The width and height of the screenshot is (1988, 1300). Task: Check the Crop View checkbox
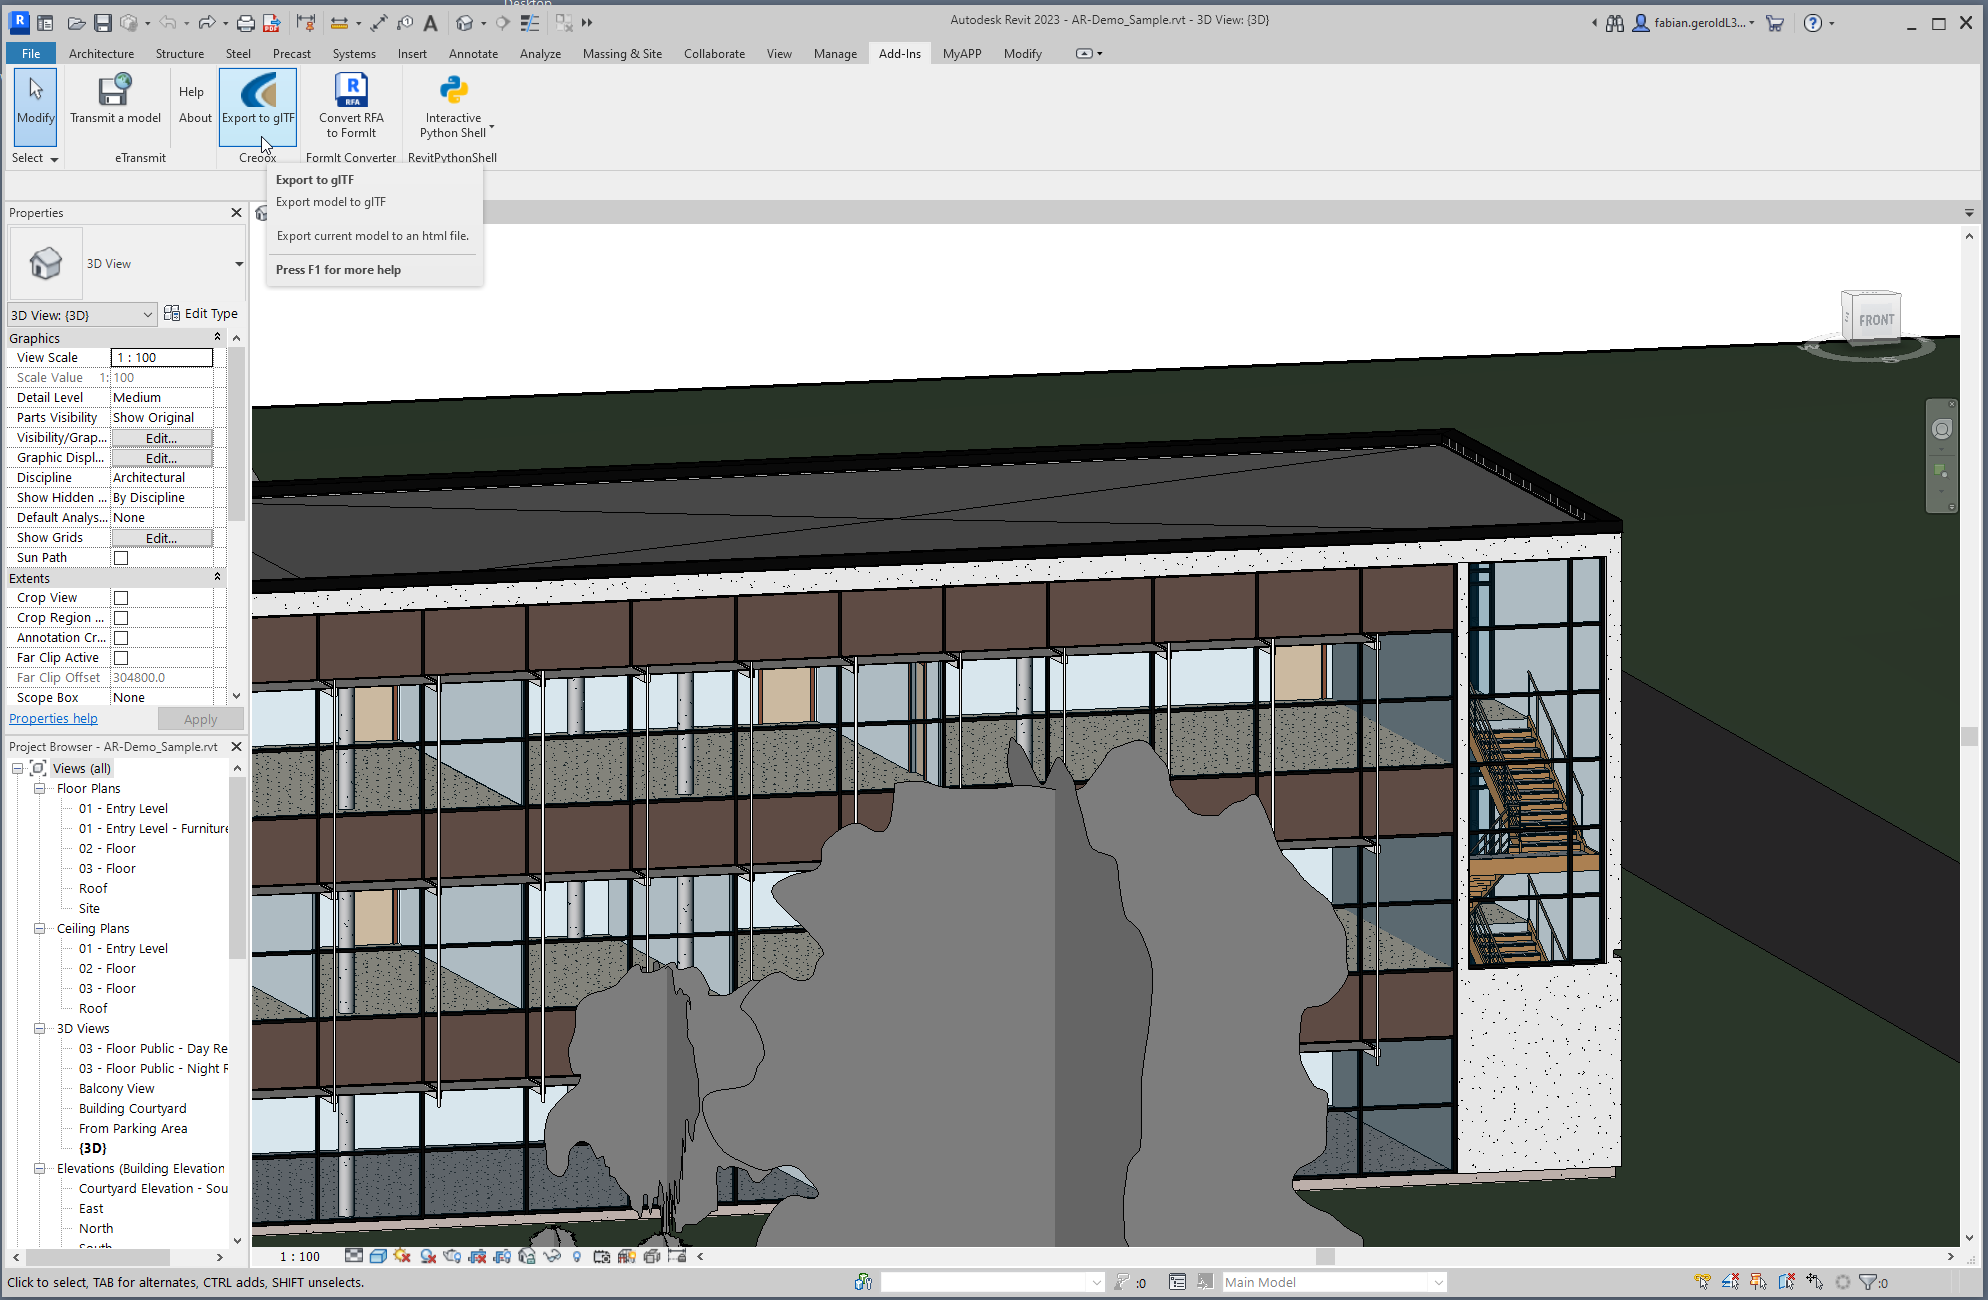tap(121, 598)
